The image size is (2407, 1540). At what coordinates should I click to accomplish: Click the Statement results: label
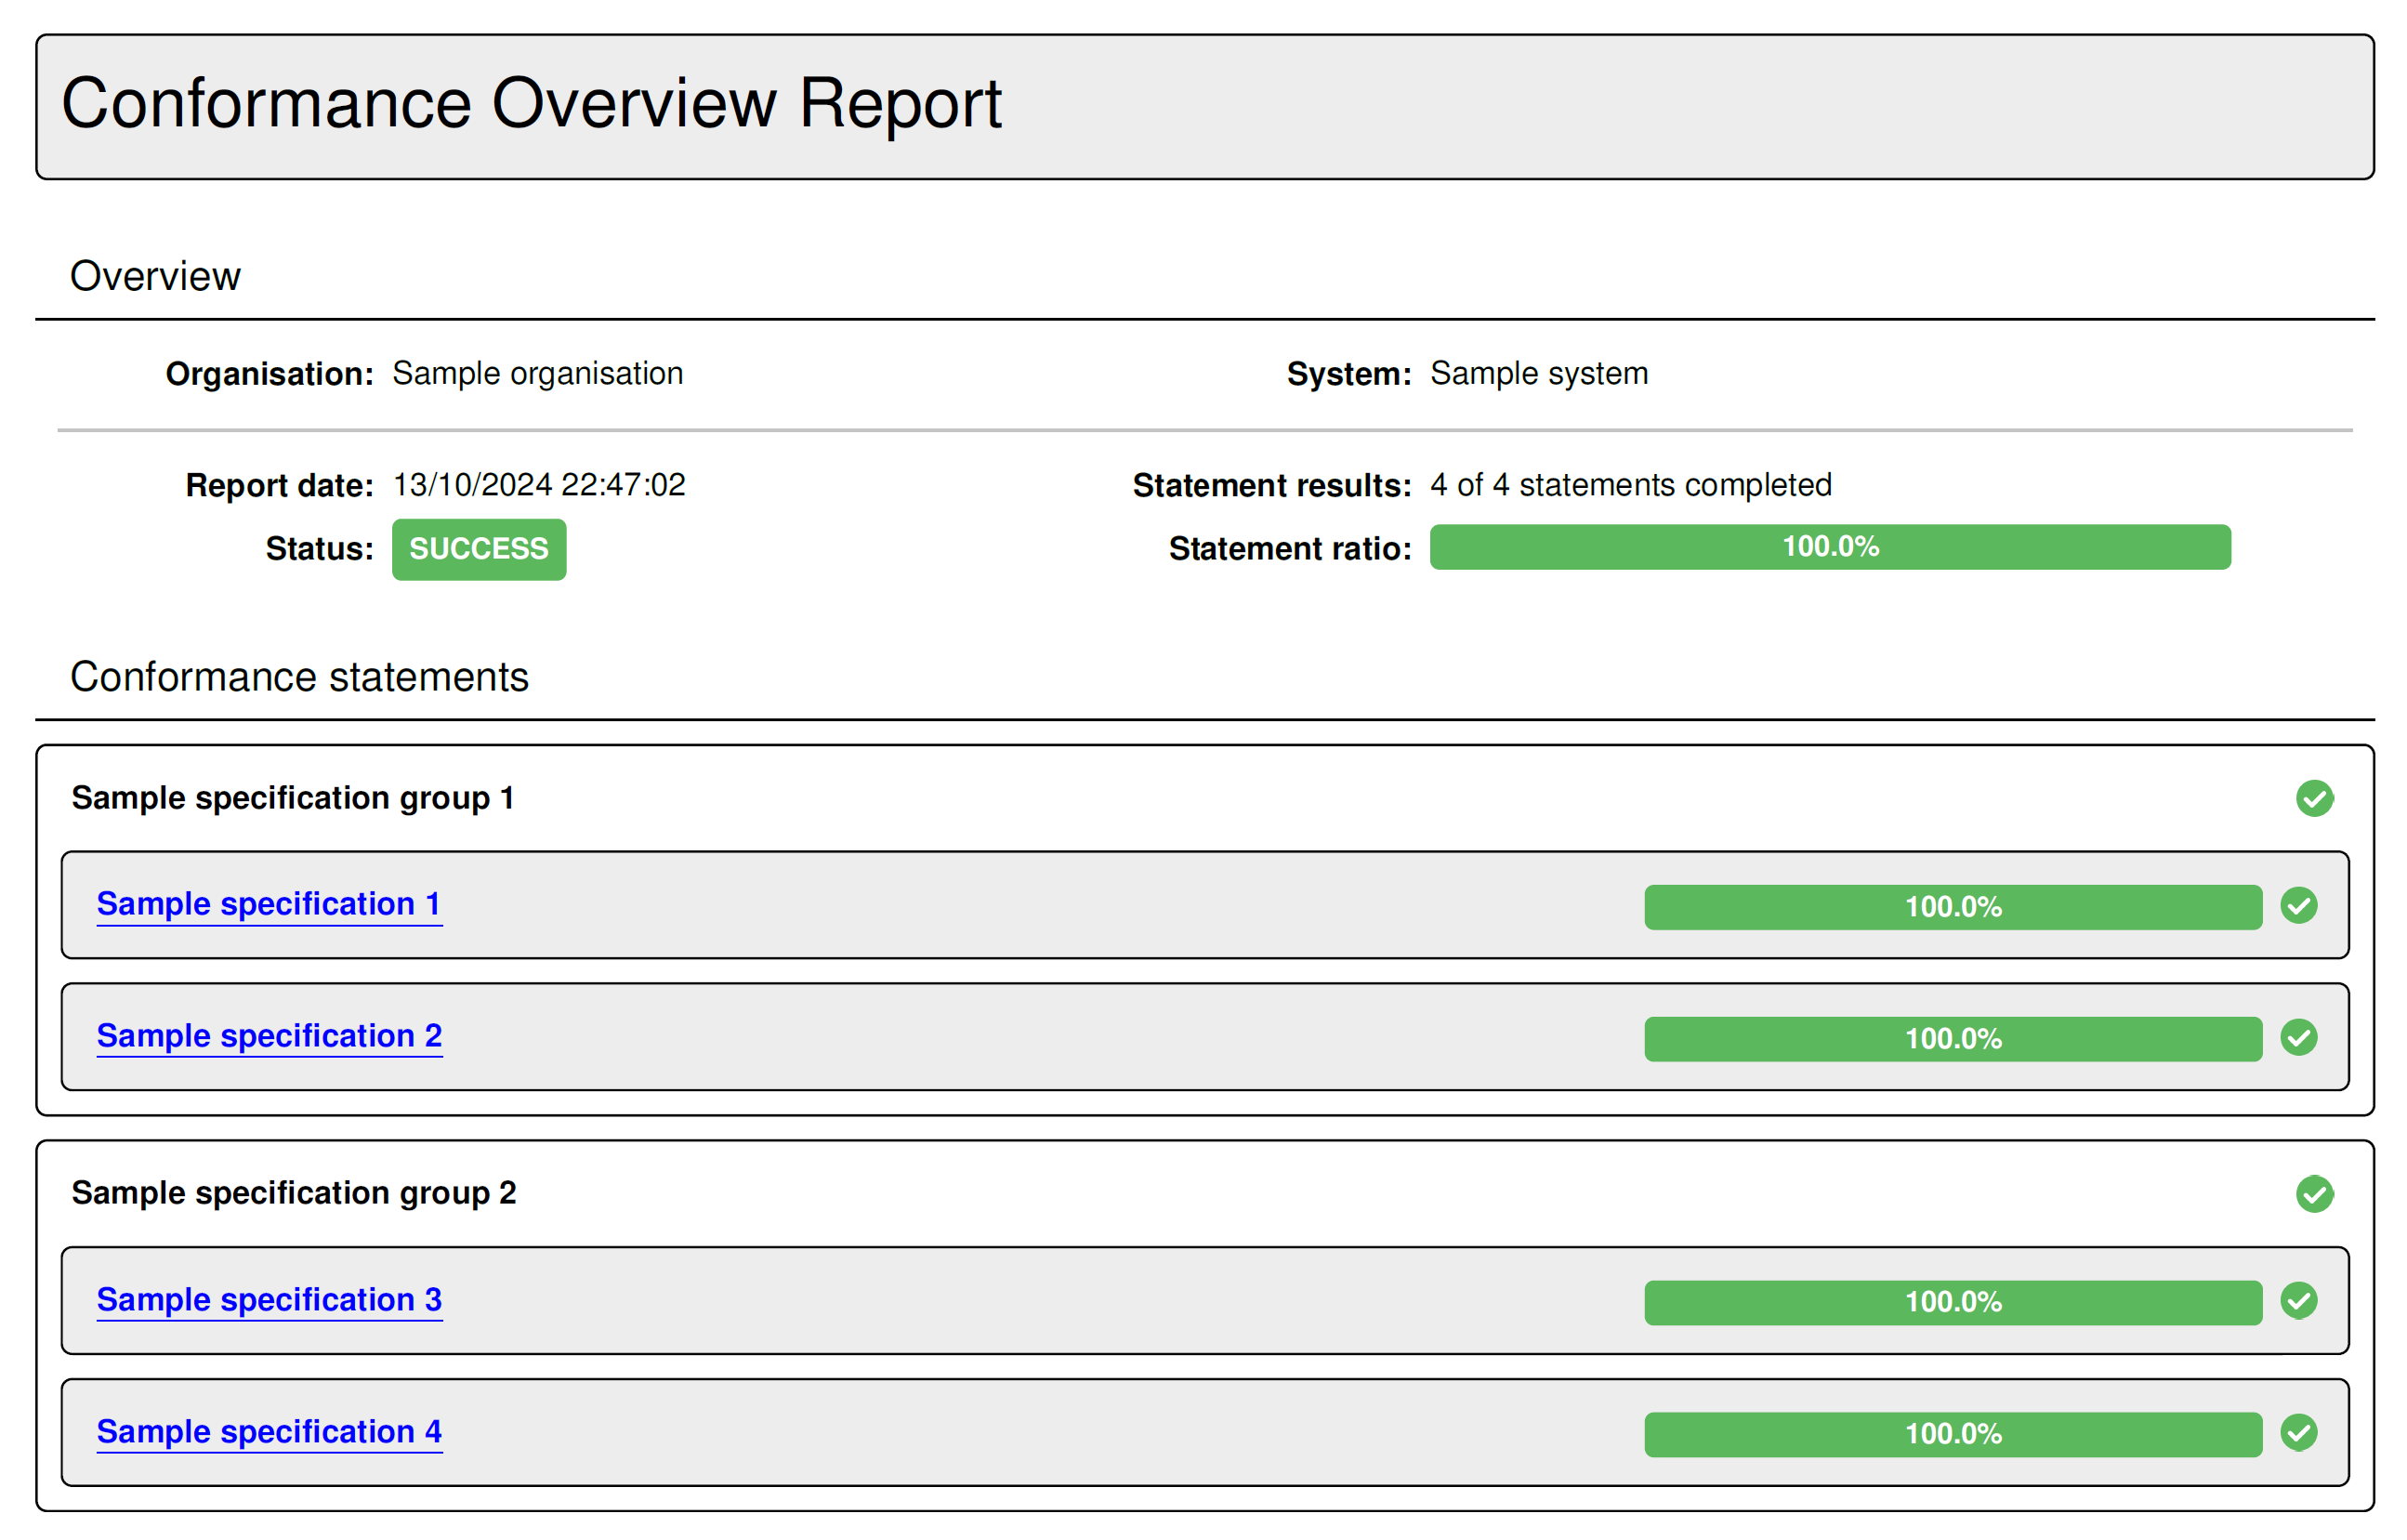click(1272, 486)
